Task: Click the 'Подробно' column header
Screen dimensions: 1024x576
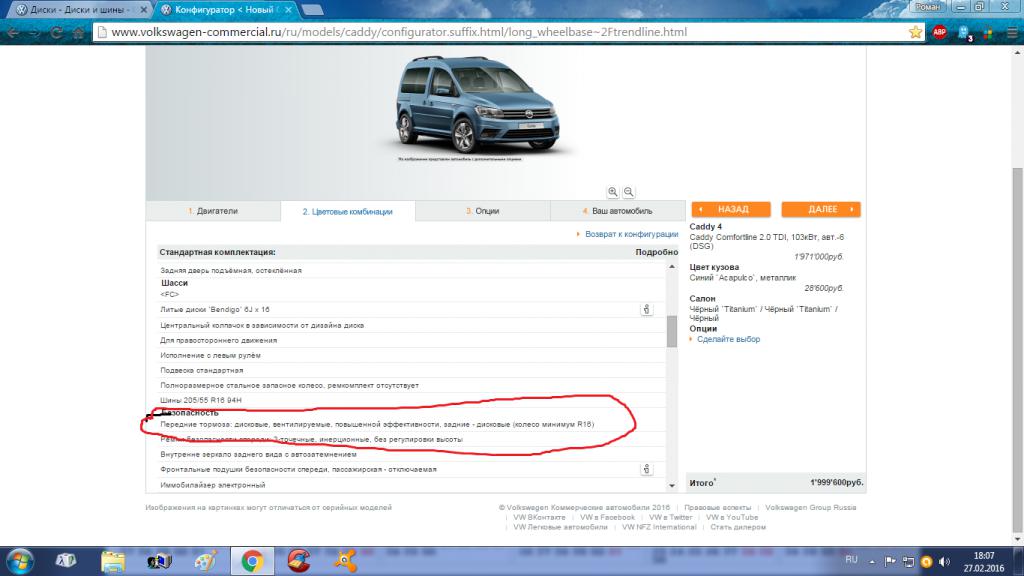Action: [656, 252]
